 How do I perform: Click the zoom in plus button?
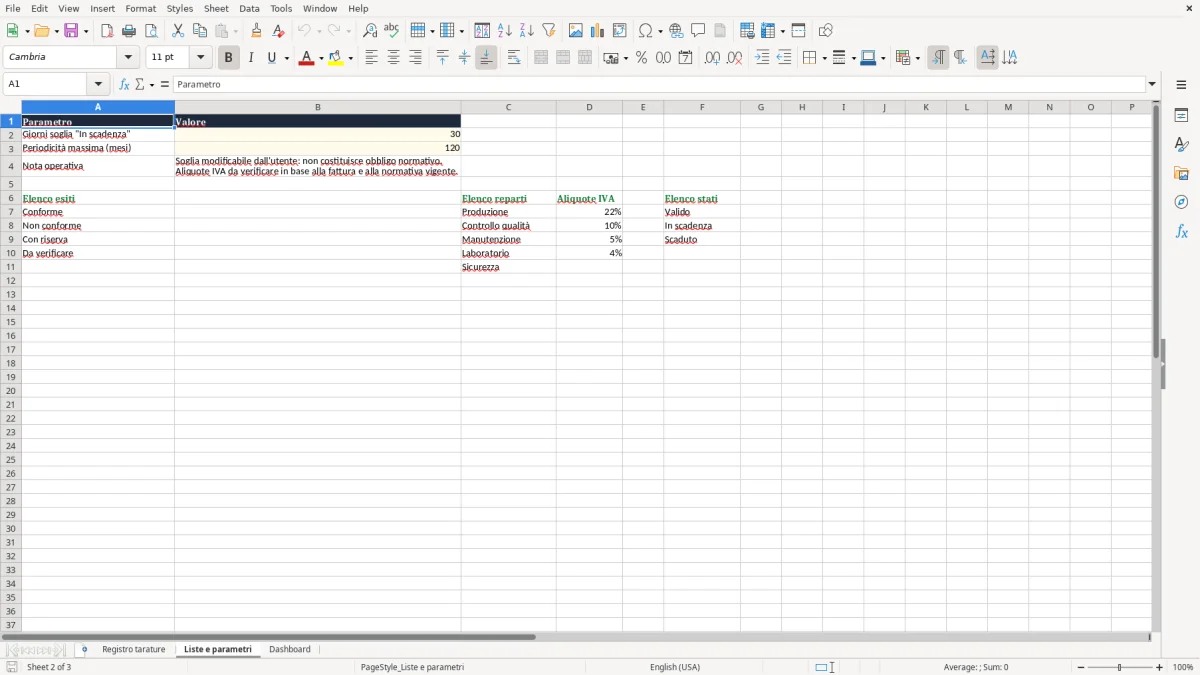pos(1160,667)
